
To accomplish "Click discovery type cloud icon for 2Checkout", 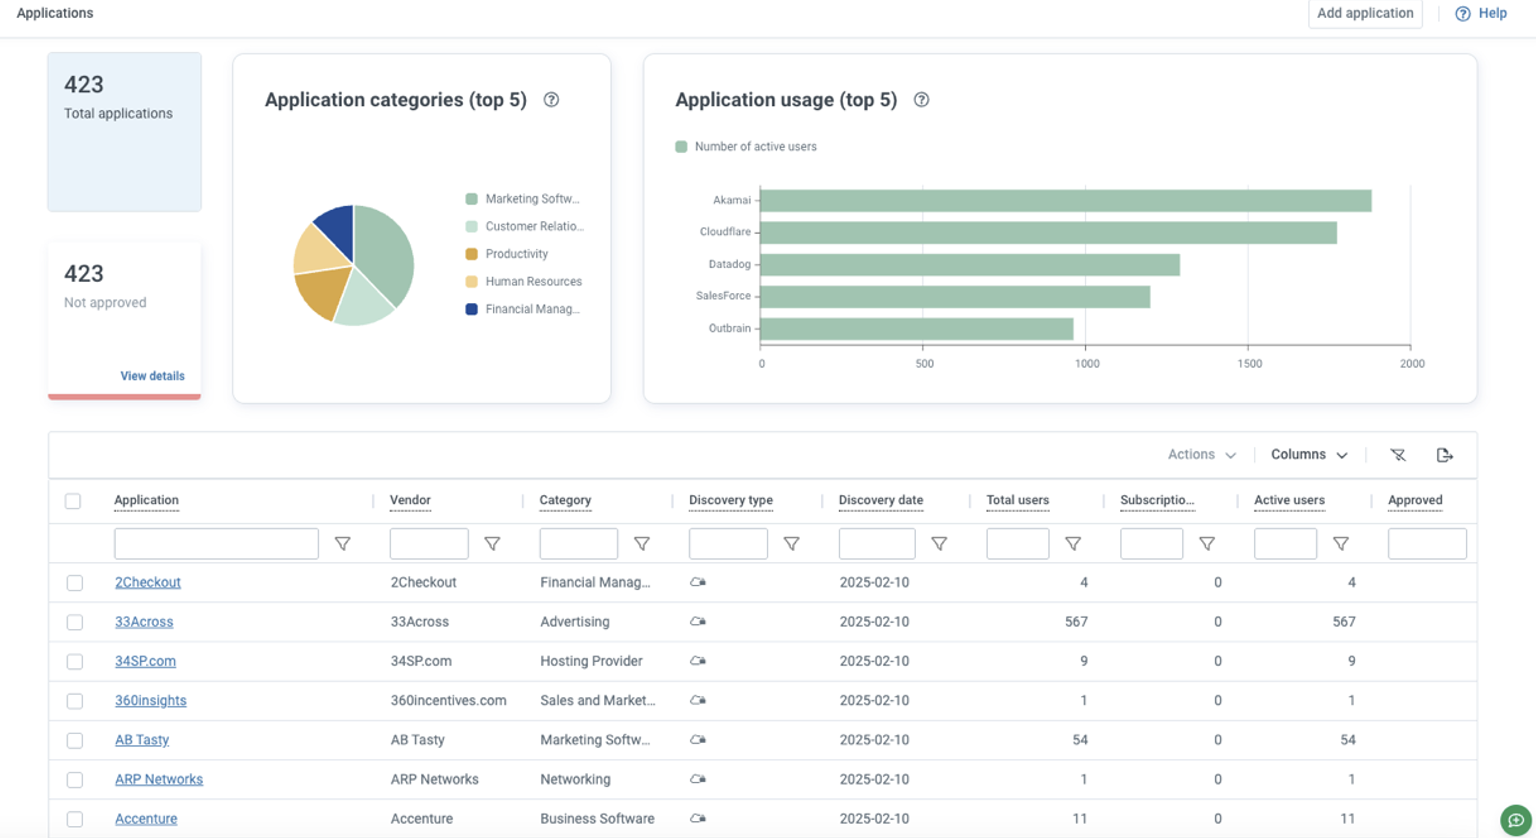I will tap(698, 582).
